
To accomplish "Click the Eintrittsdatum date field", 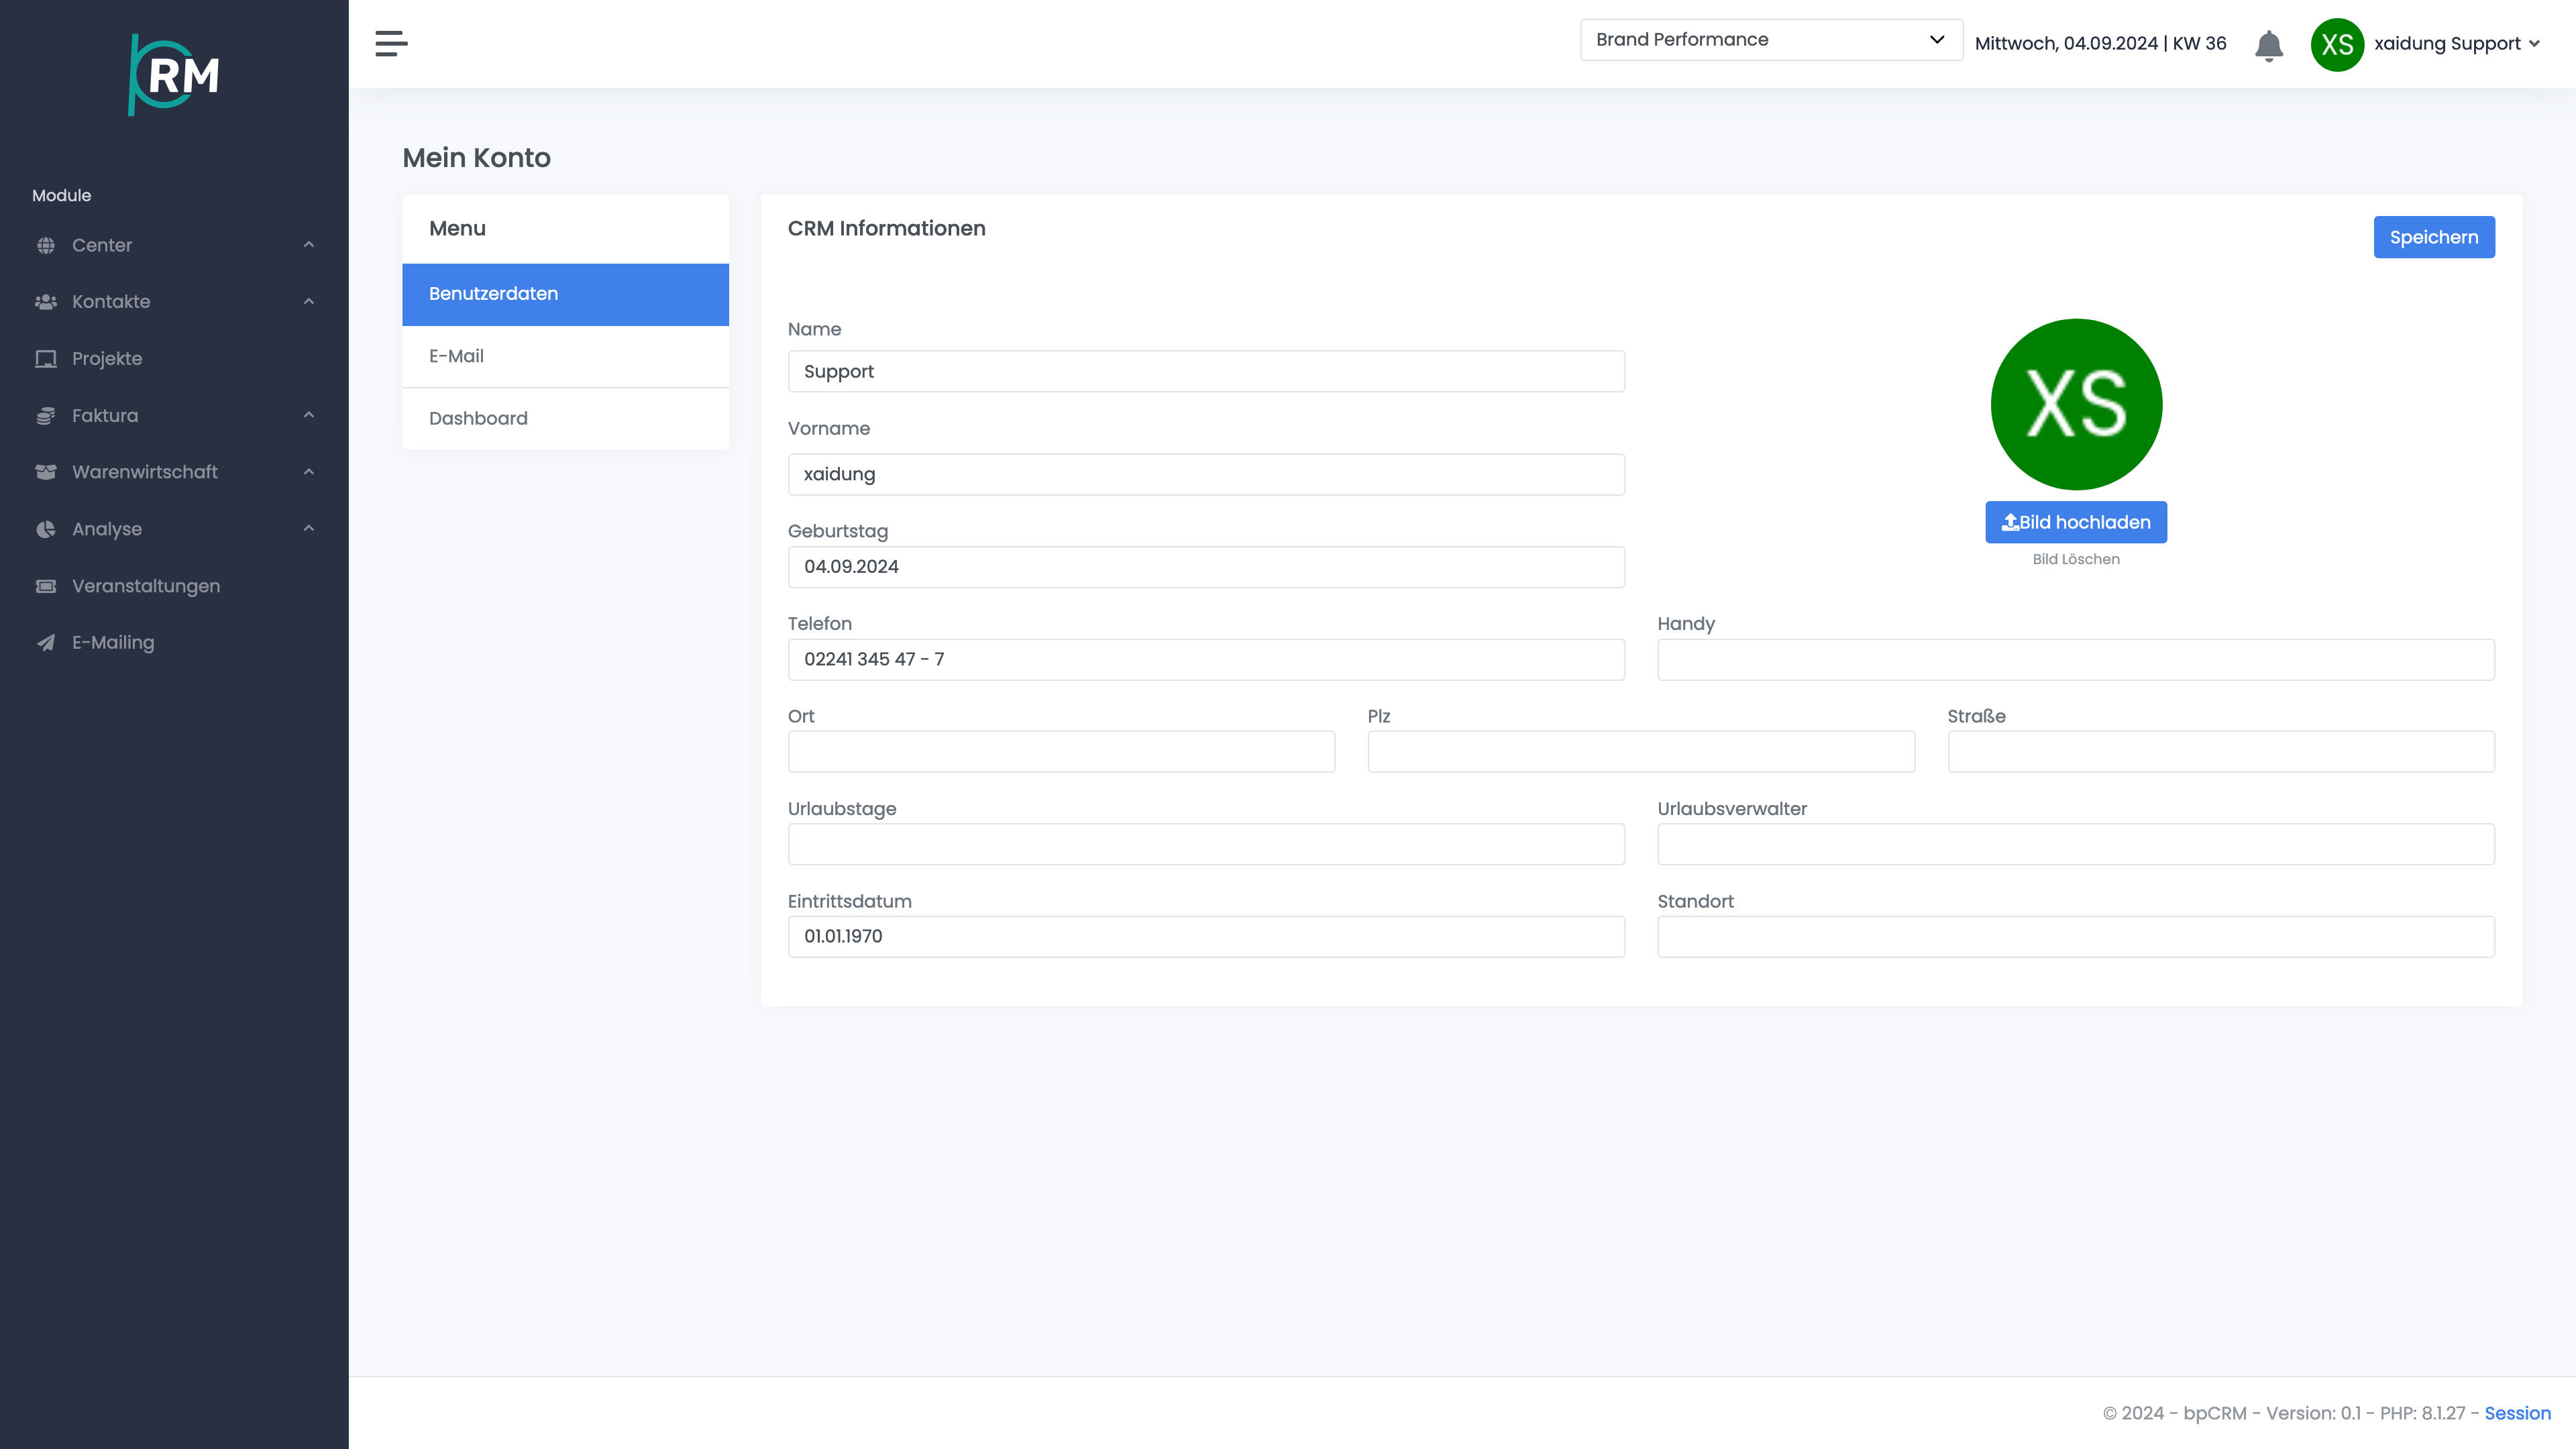I will [x=1206, y=937].
